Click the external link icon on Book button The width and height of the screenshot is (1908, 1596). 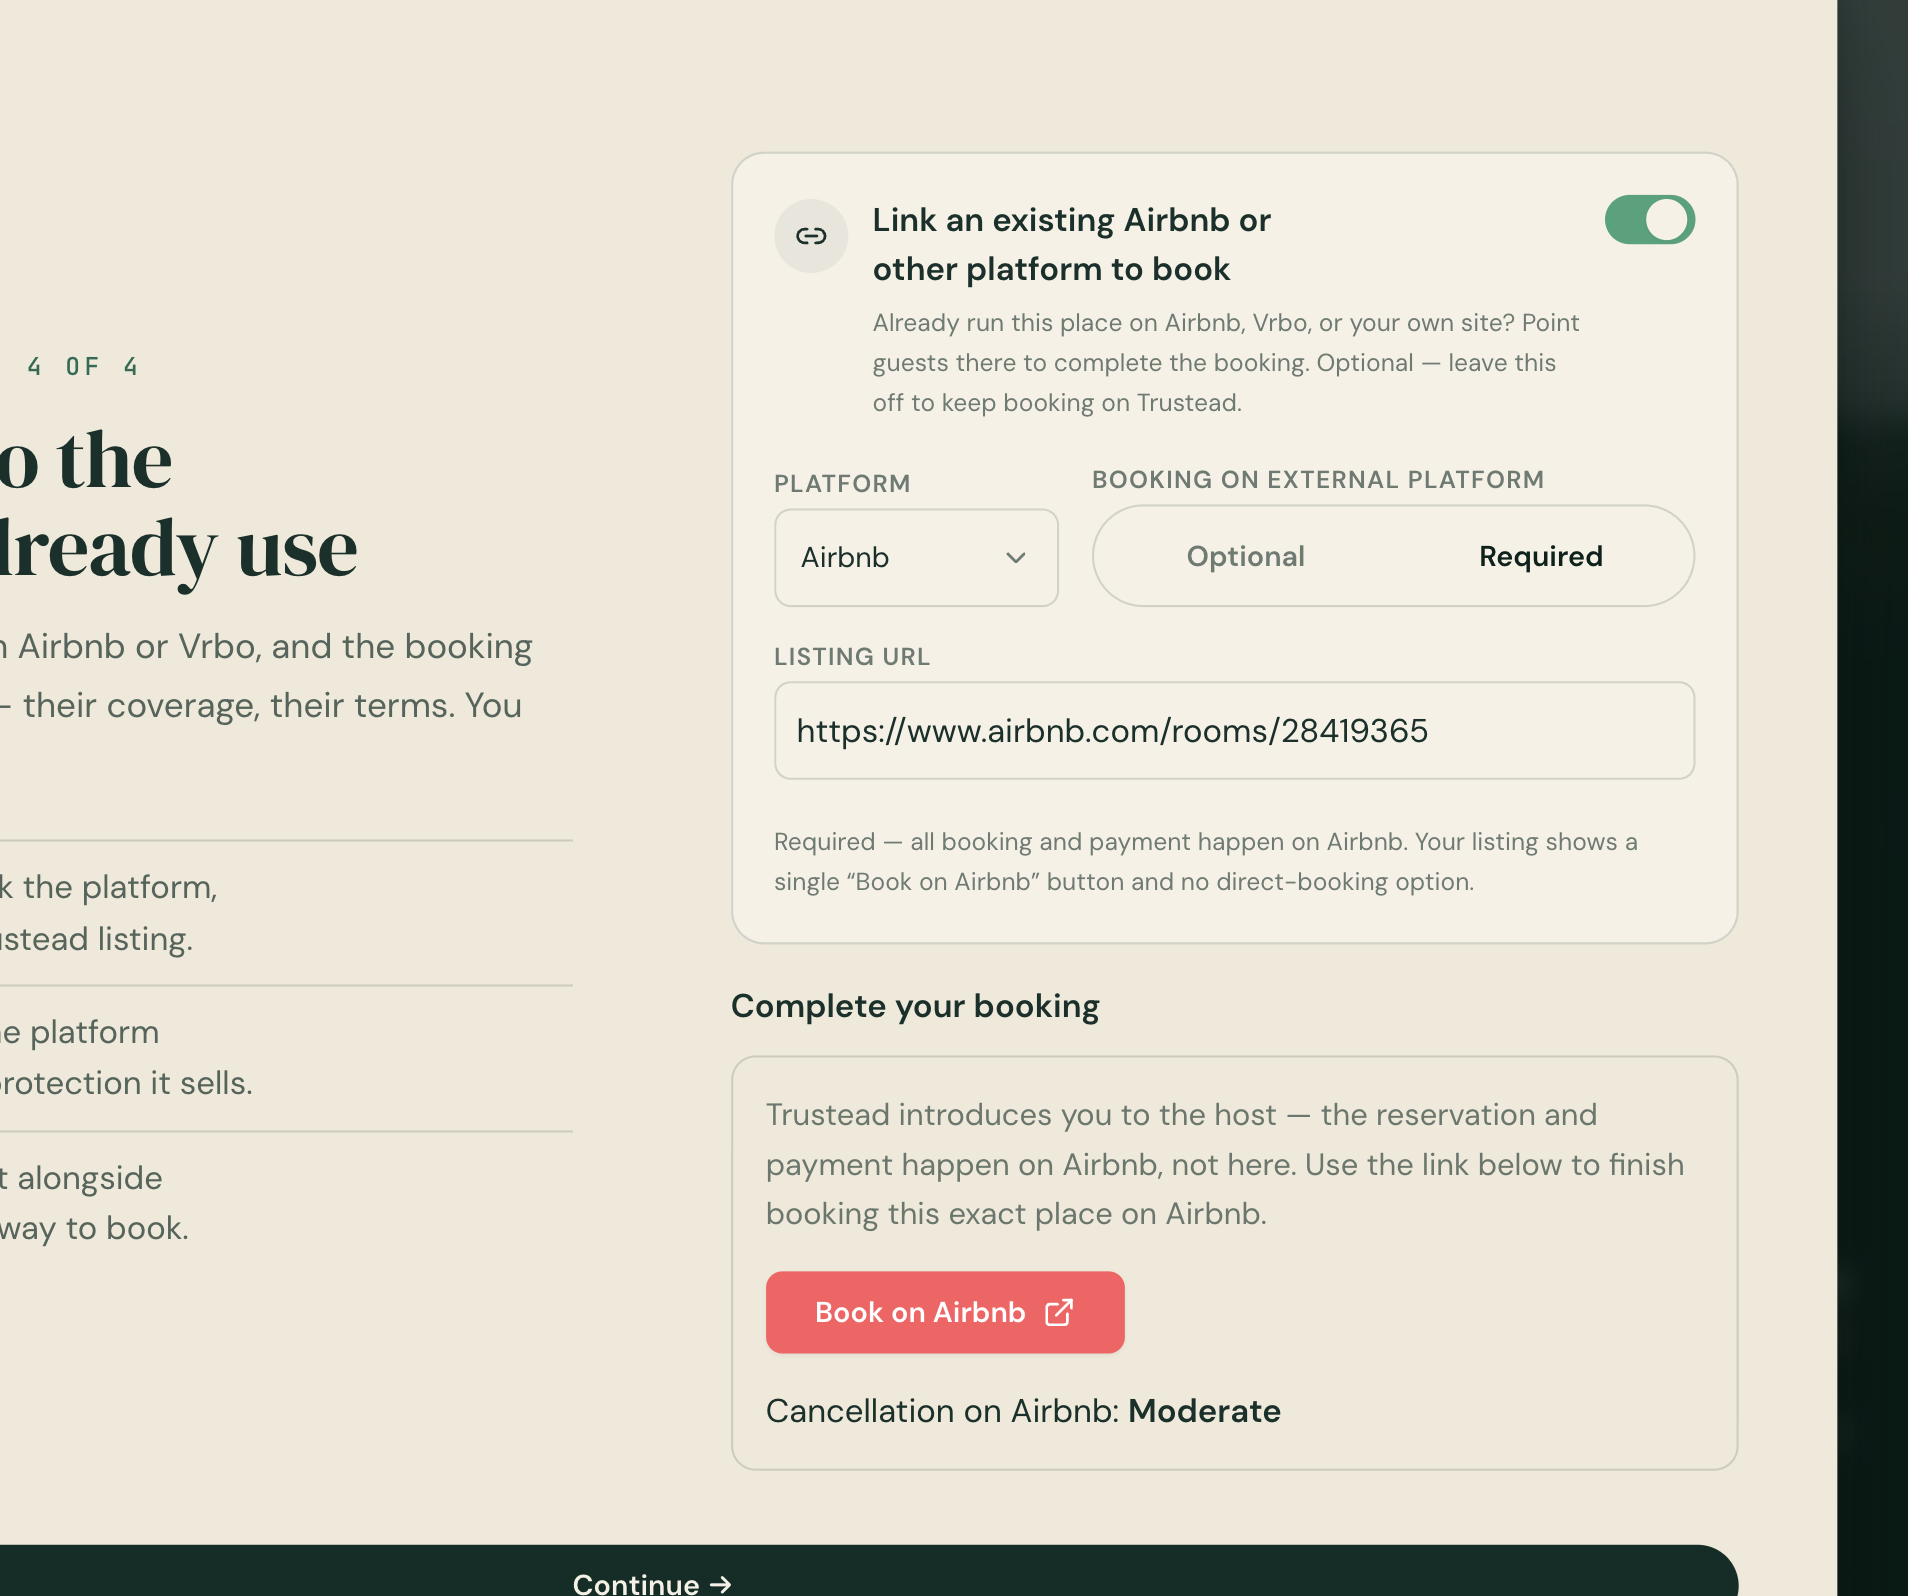point(1059,1312)
